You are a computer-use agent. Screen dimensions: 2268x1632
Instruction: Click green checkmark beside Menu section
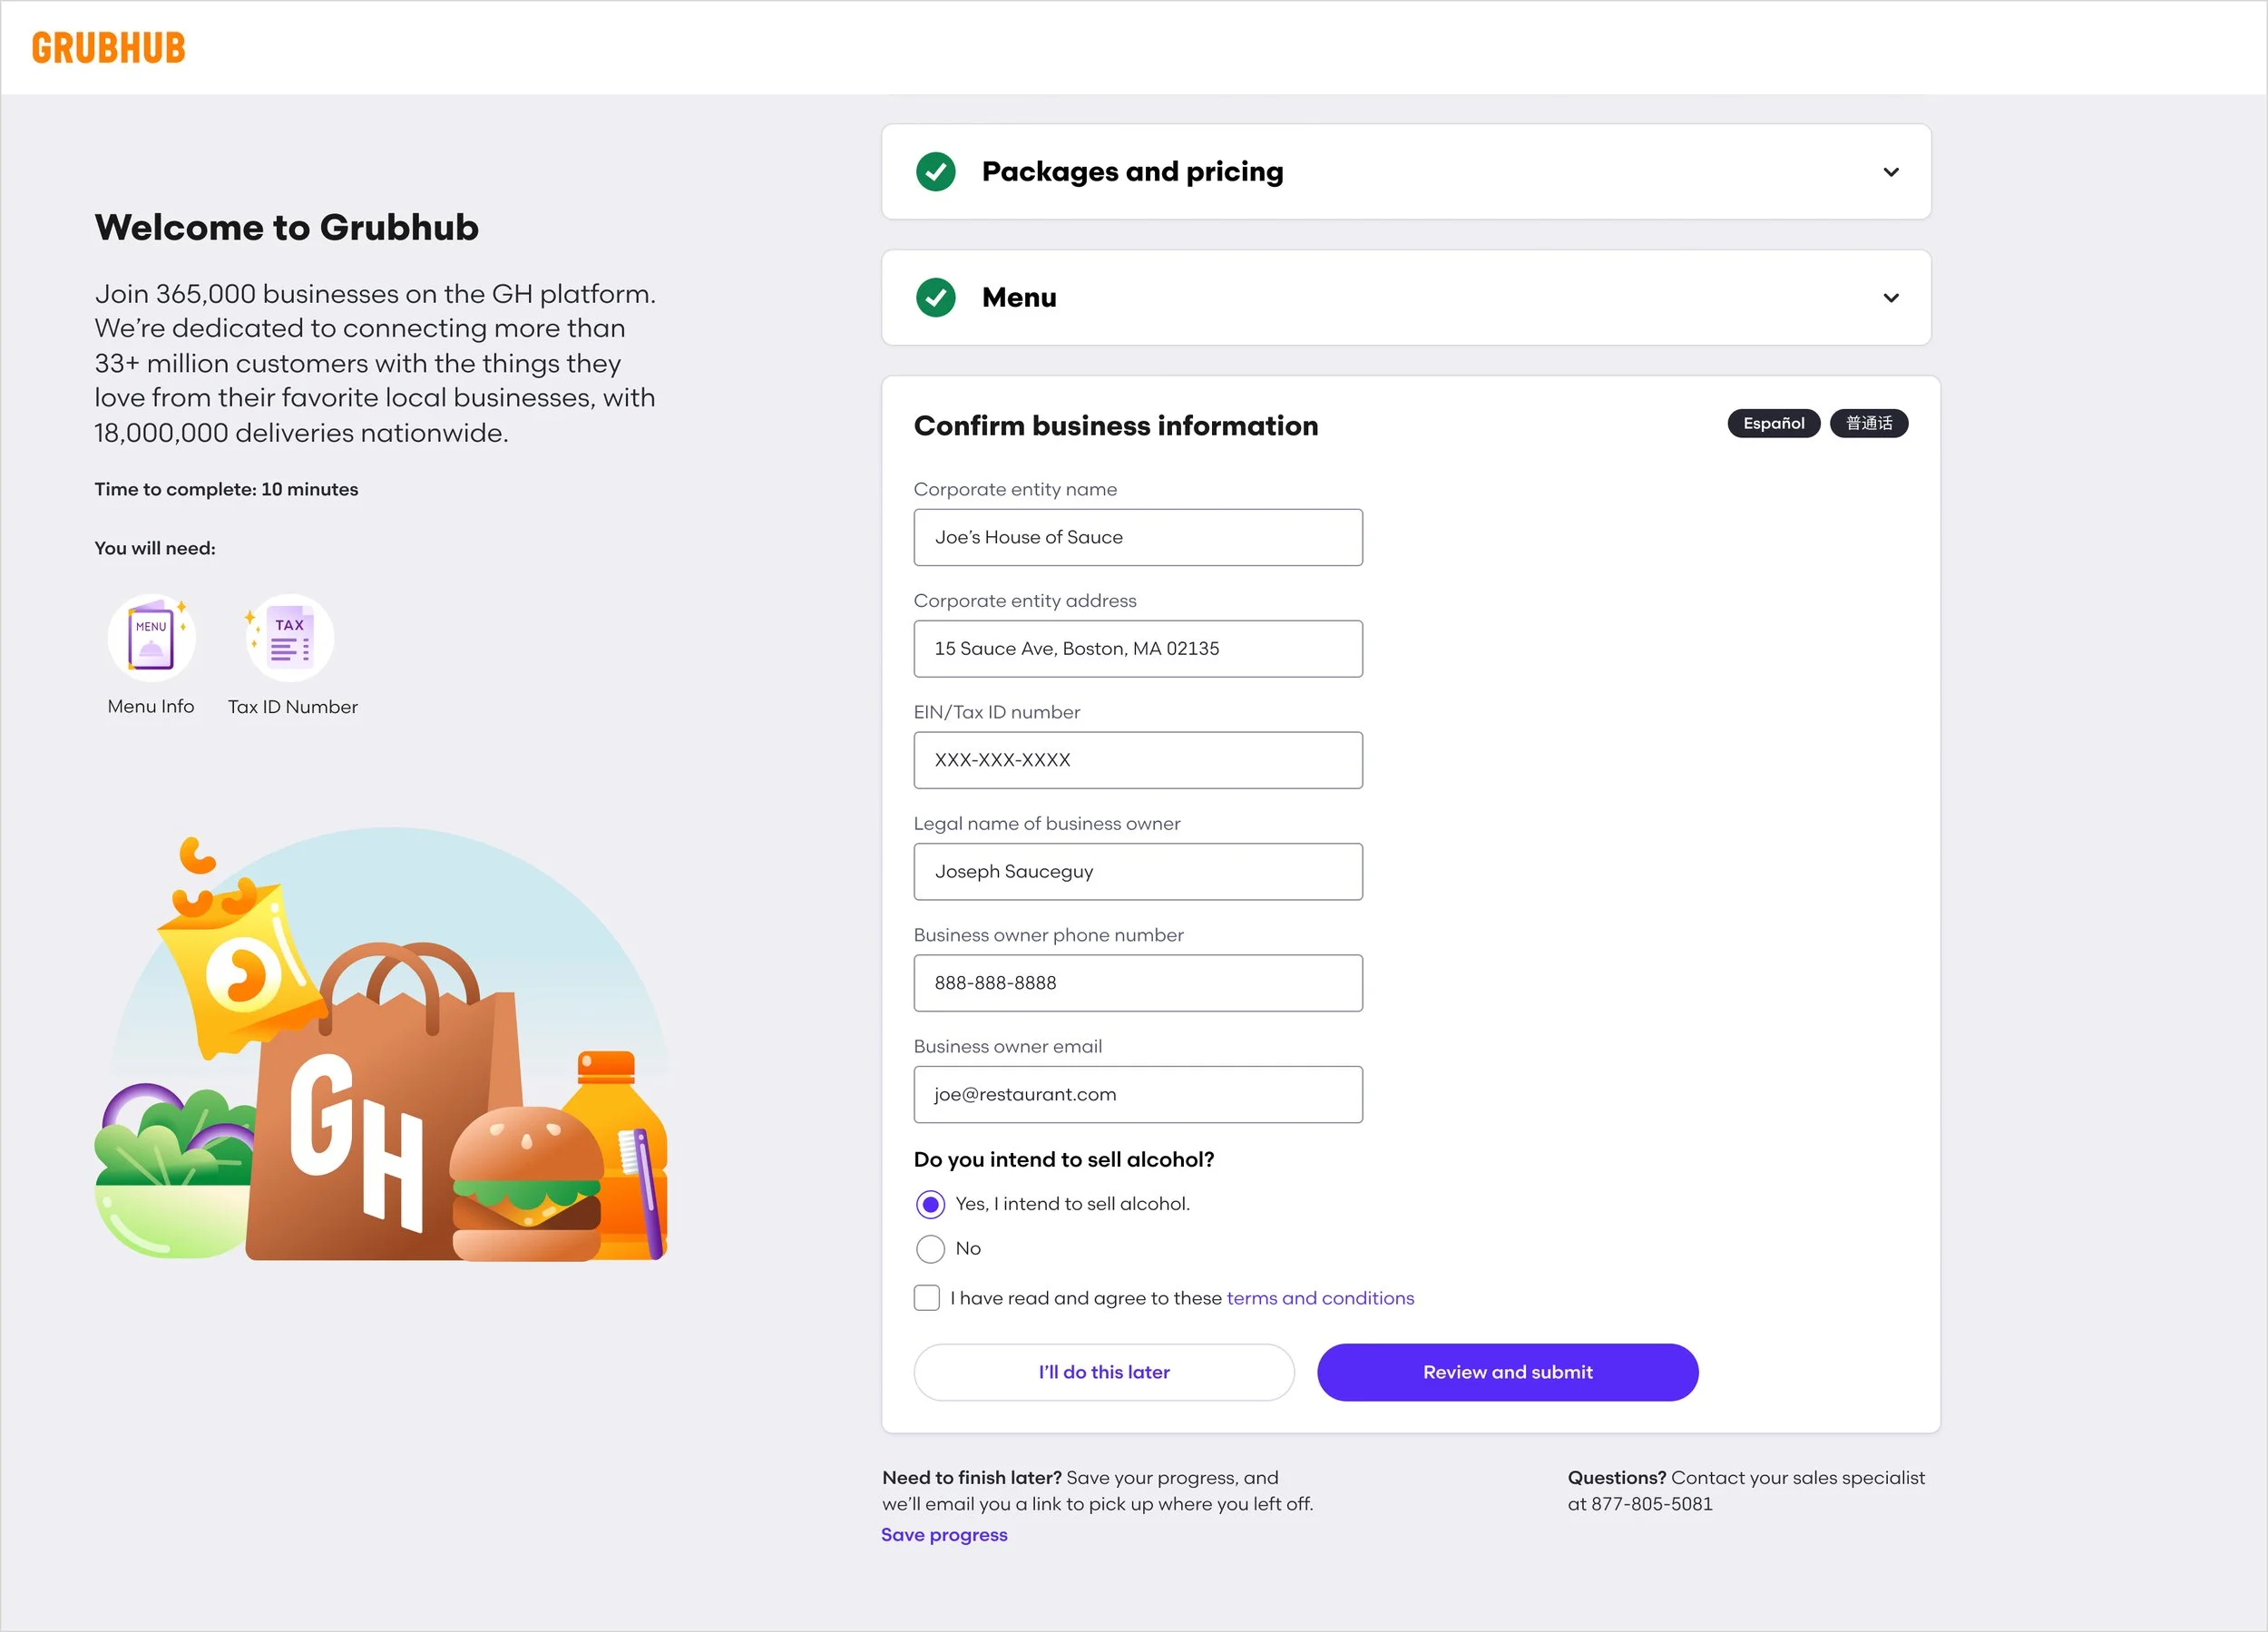[935, 298]
